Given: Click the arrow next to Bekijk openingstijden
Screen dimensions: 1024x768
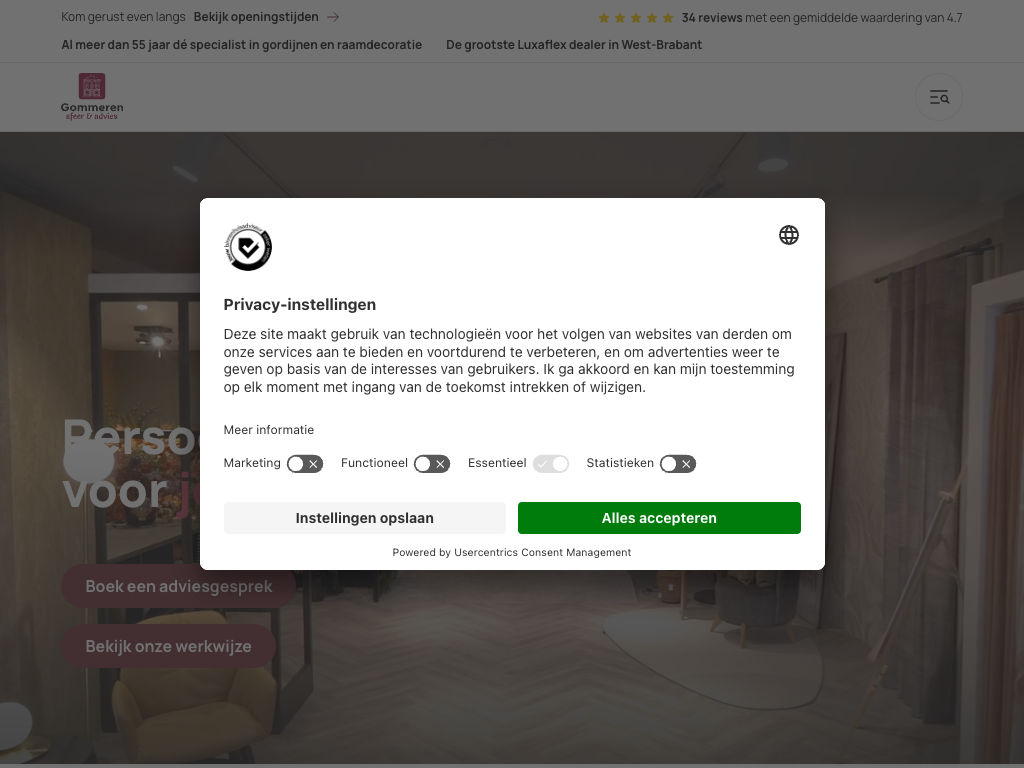Looking at the screenshot, I should tap(333, 17).
